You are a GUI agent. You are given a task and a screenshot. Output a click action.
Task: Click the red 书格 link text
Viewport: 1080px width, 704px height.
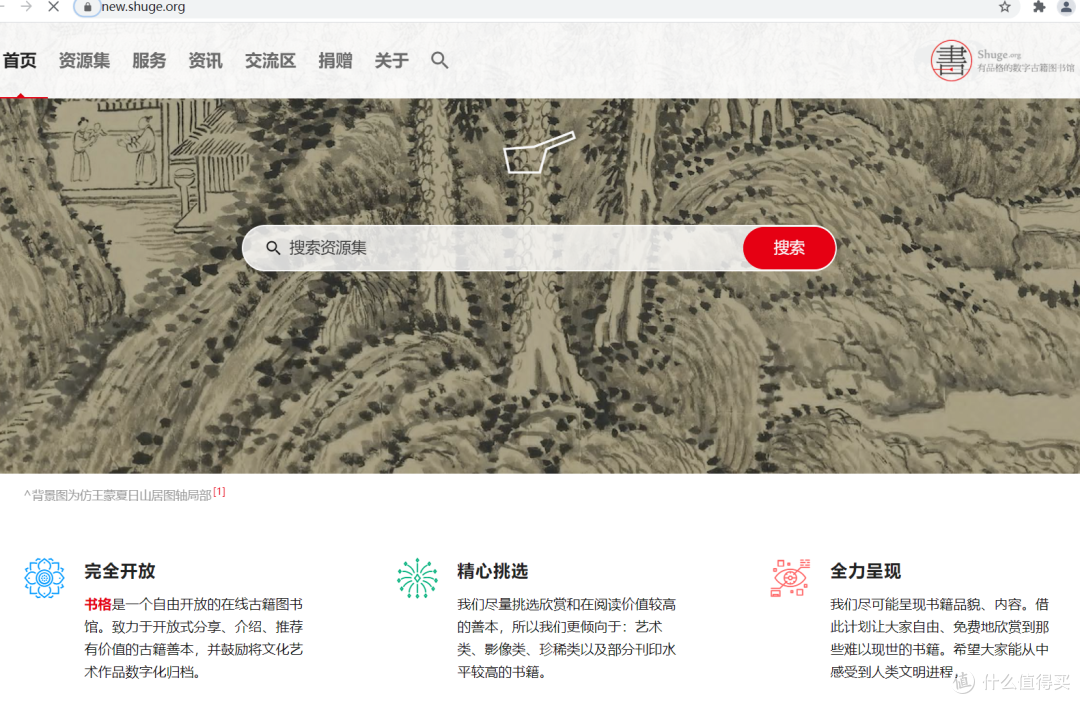[98, 604]
